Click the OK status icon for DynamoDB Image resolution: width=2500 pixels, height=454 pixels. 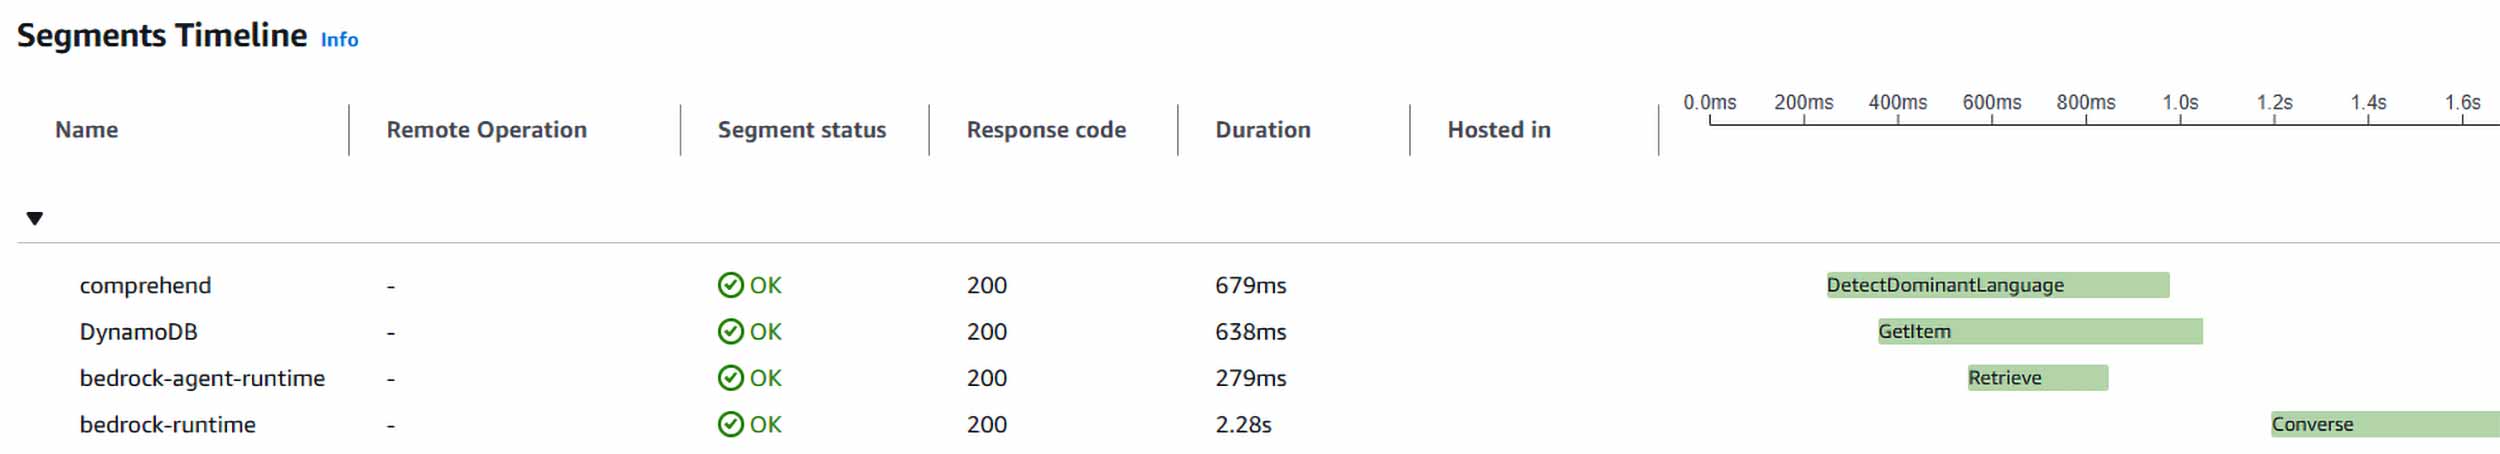731,331
